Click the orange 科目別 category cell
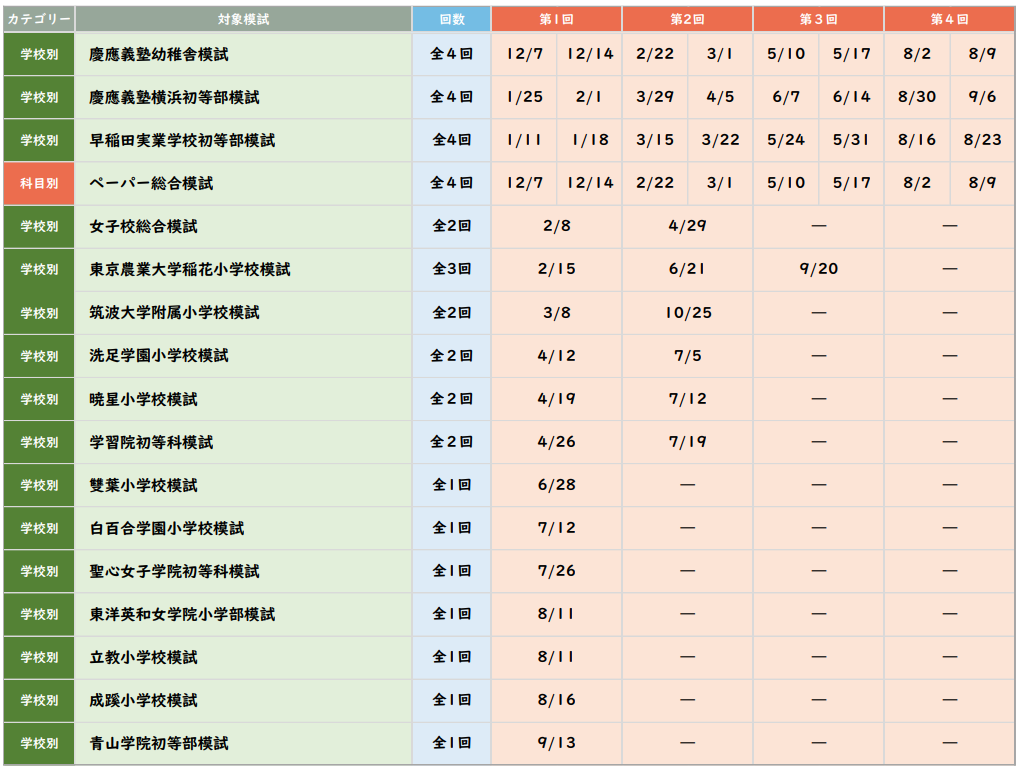This screenshot has height=769, width=1020. [x=39, y=183]
